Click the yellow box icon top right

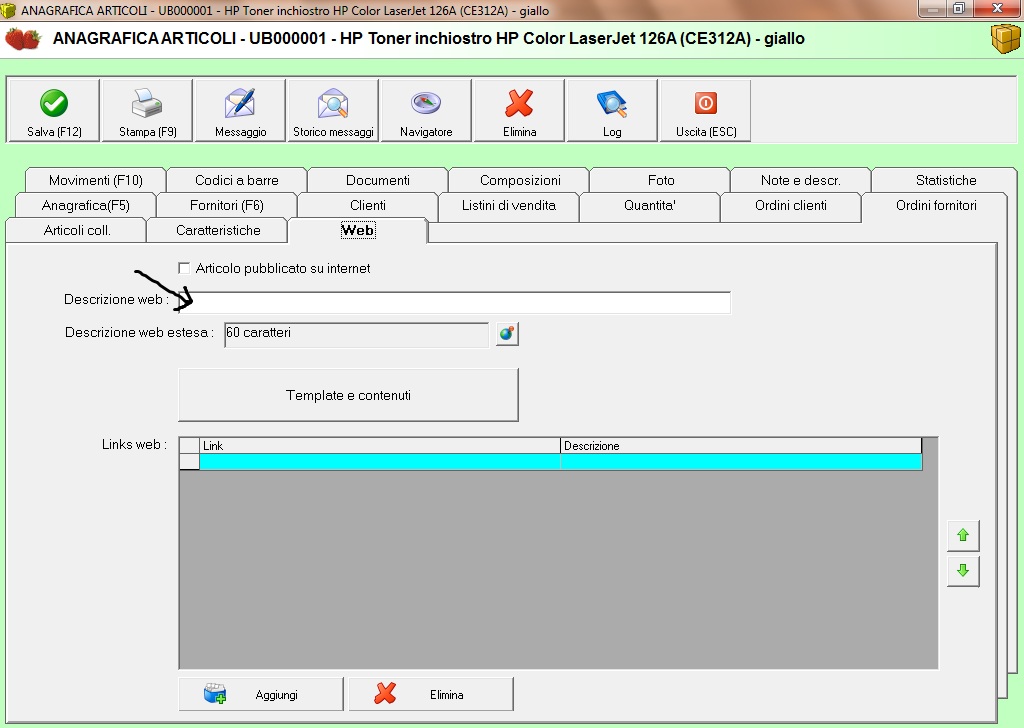click(x=1005, y=39)
